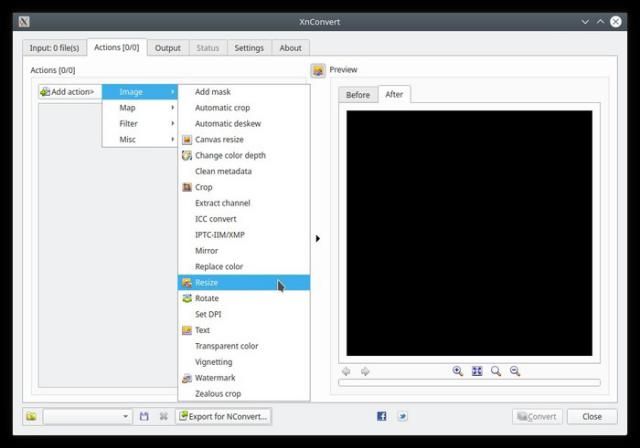Click the fit-to-window preview icon
This screenshot has width=640, height=448.
click(x=477, y=371)
